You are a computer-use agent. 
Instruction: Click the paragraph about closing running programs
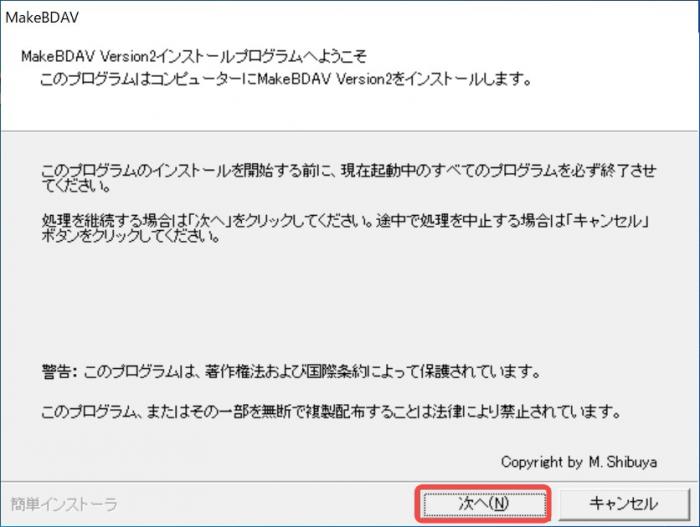coord(349,177)
